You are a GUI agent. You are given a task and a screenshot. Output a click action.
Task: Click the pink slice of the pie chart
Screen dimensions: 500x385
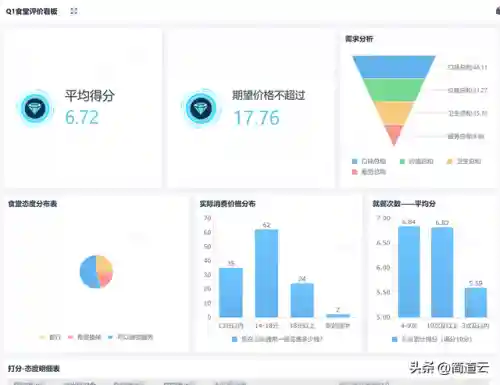[x=106, y=279]
